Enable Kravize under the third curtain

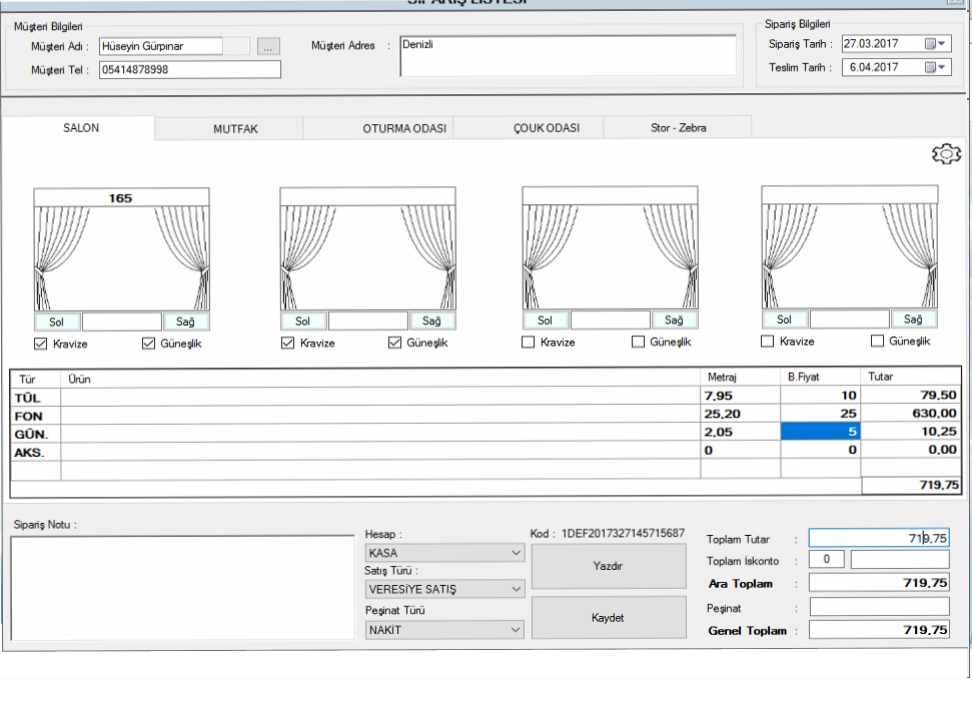pyautogui.click(x=528, y=342)
